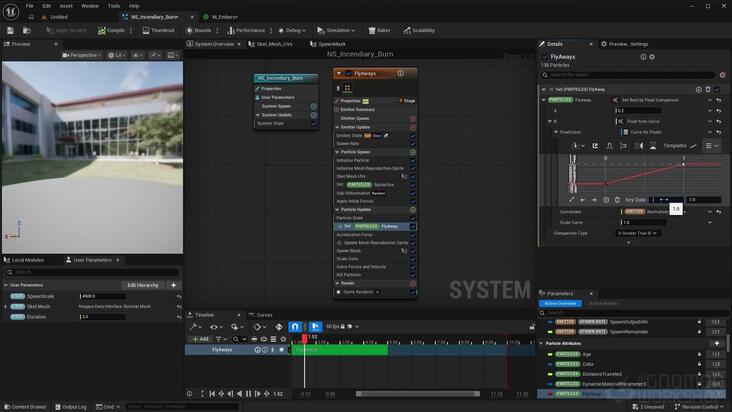Toggle the Acceleration Force module checkbox

point(413,235)
